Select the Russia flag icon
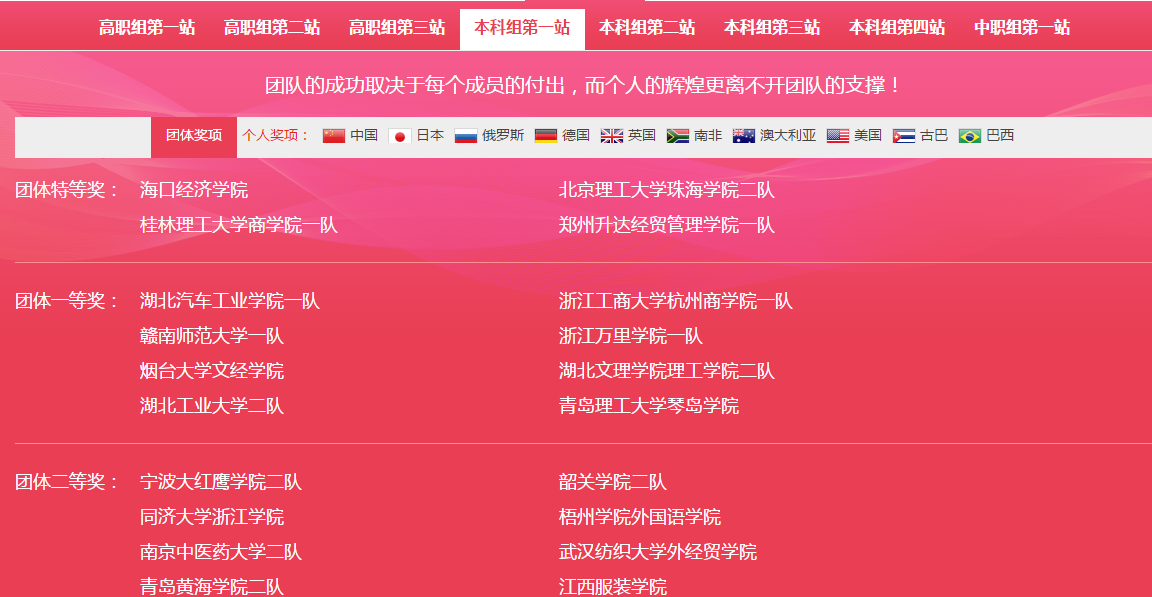 pos(466,136)
